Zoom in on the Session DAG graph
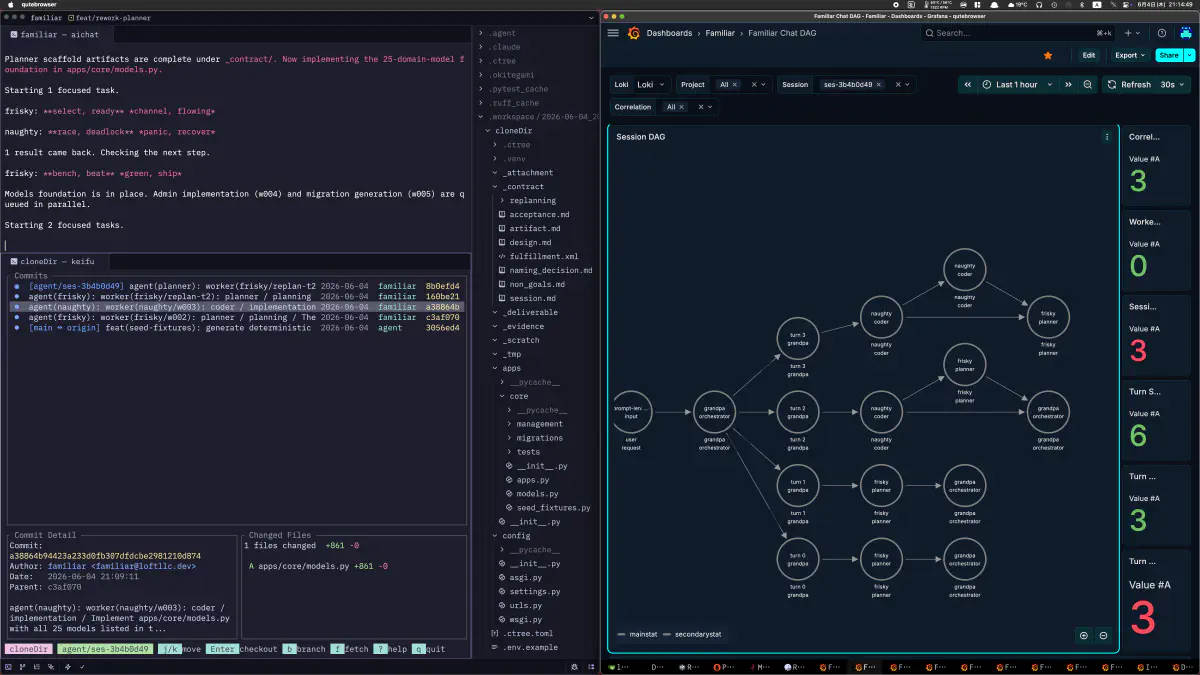This screenshot has height=675, width=1200. (1083, 635)
